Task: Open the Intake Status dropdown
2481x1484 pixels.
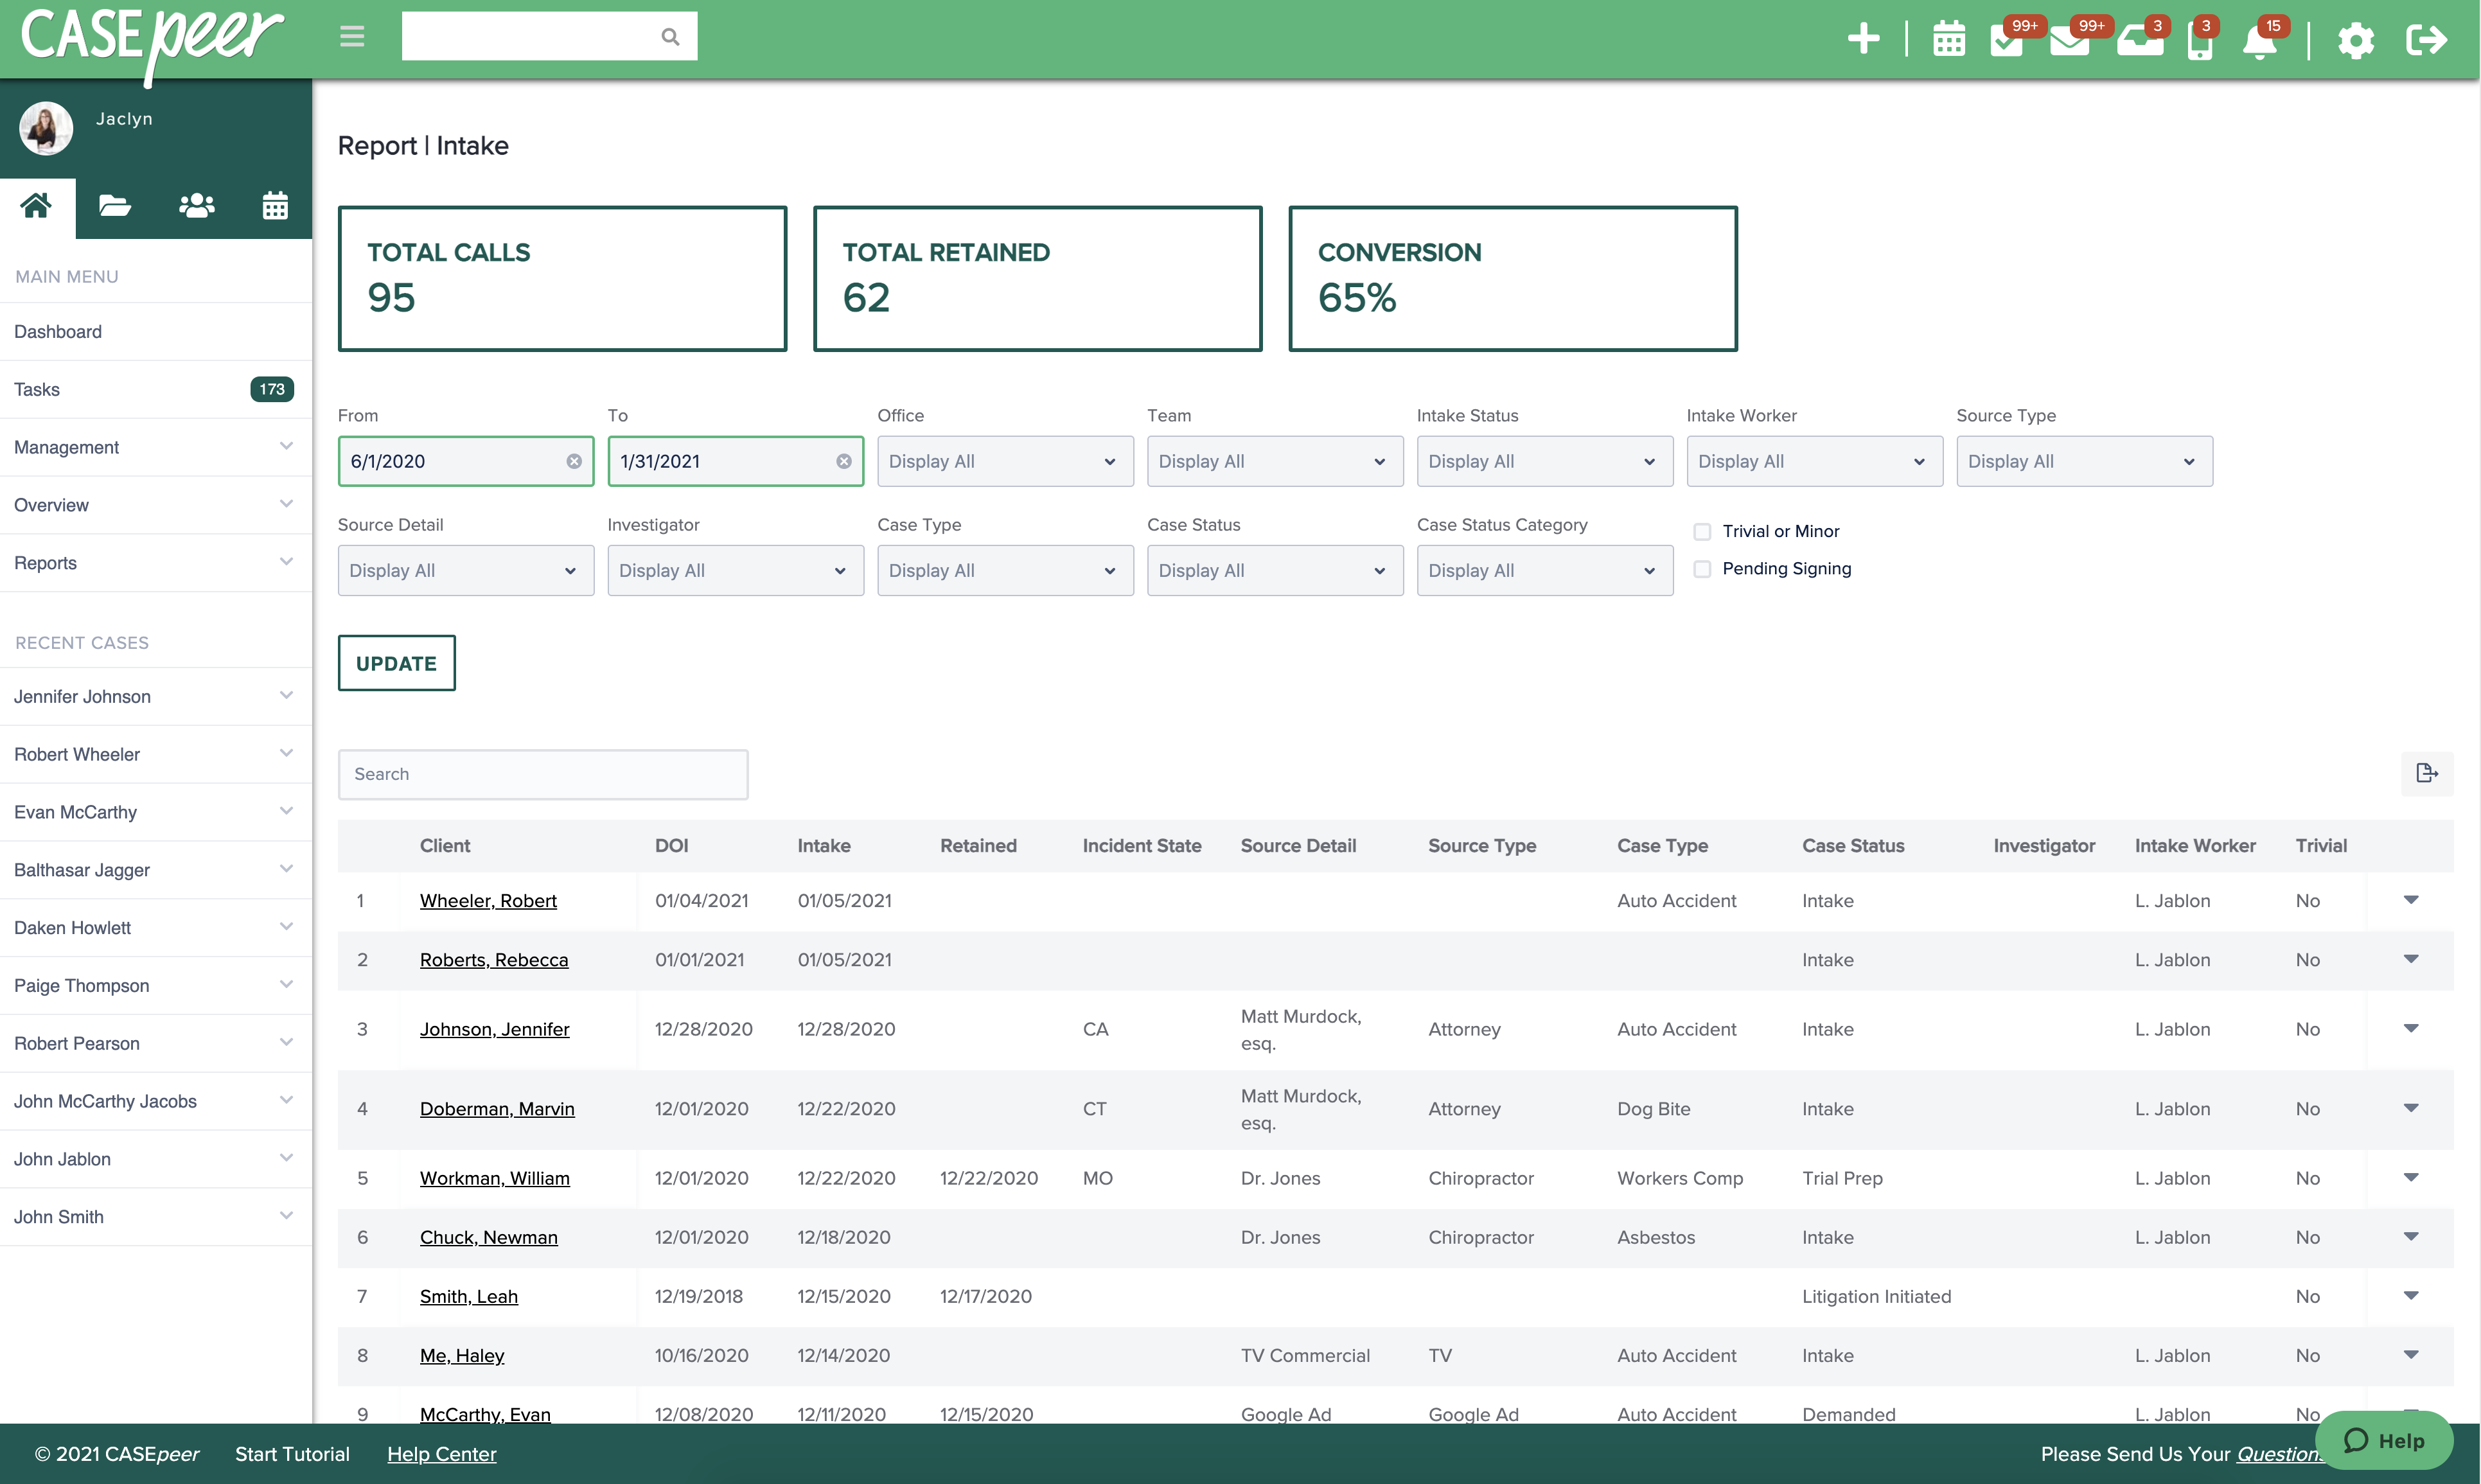Action: (1544, 461)
